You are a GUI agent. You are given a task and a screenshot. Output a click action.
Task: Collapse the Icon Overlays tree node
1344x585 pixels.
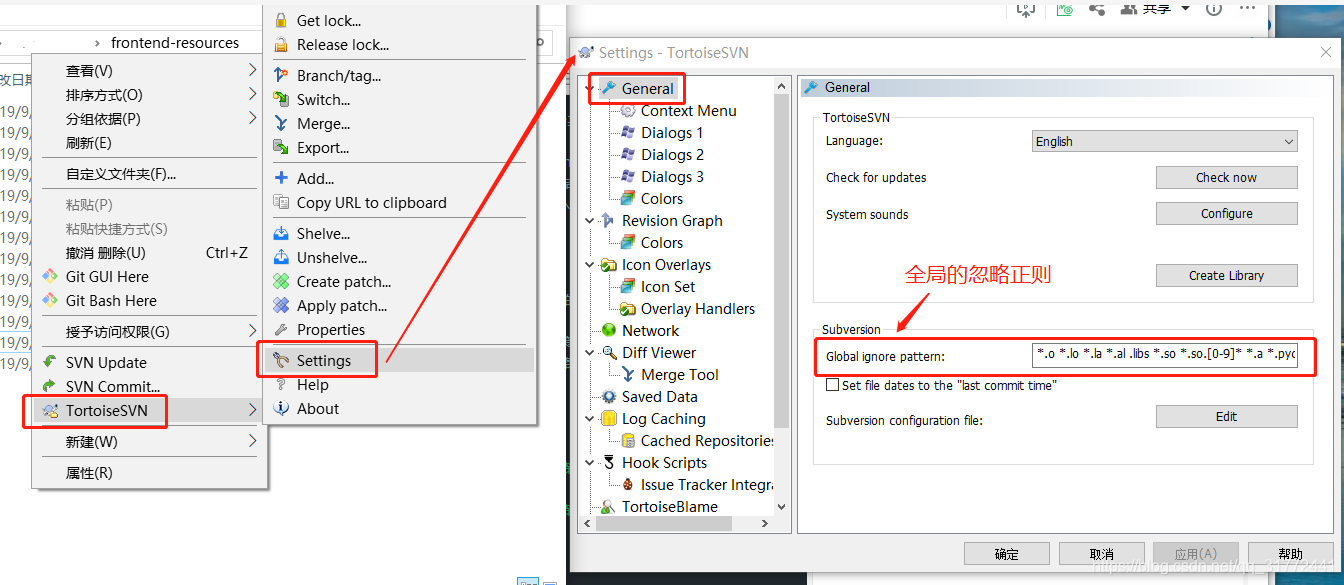point(590,265)
